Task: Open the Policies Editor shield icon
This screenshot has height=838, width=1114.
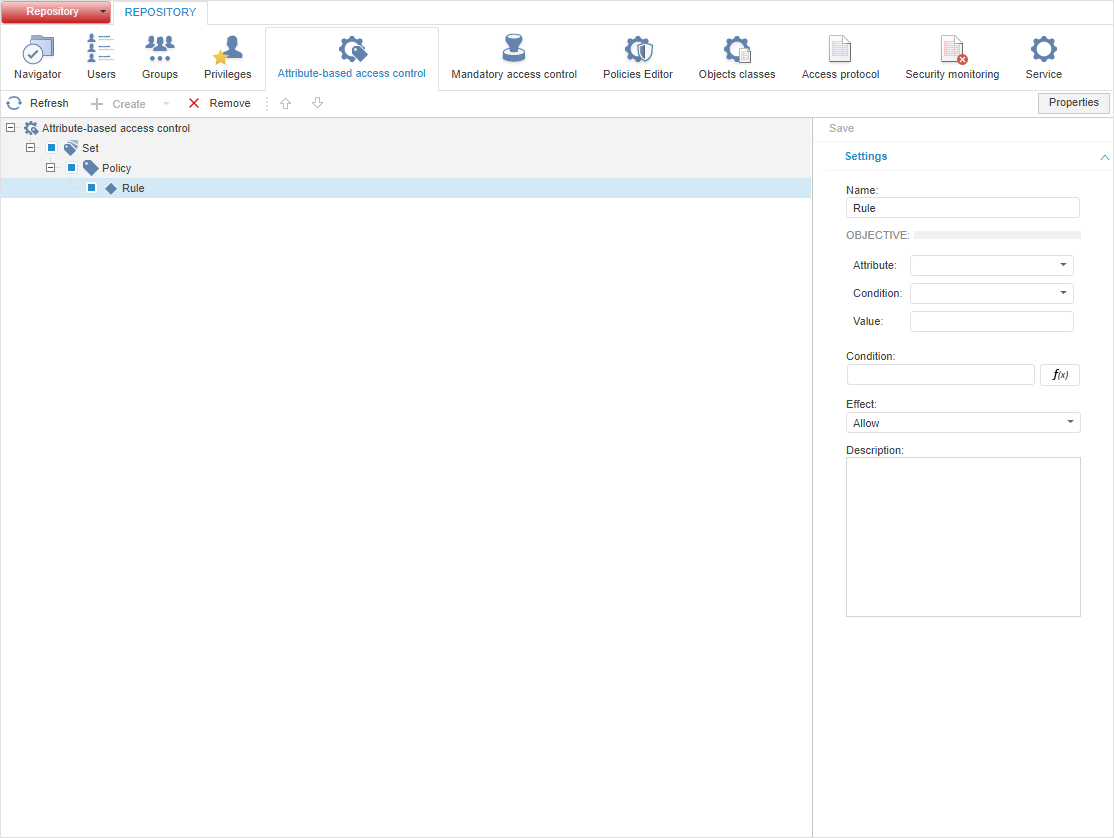Action: click(x=638, y=50)
